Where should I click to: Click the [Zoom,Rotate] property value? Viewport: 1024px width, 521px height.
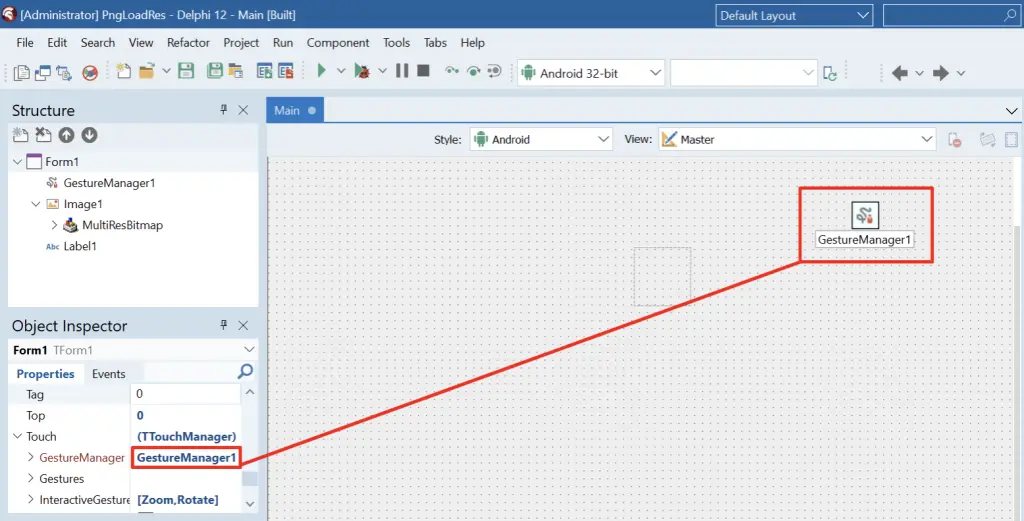tap(178, 499)
